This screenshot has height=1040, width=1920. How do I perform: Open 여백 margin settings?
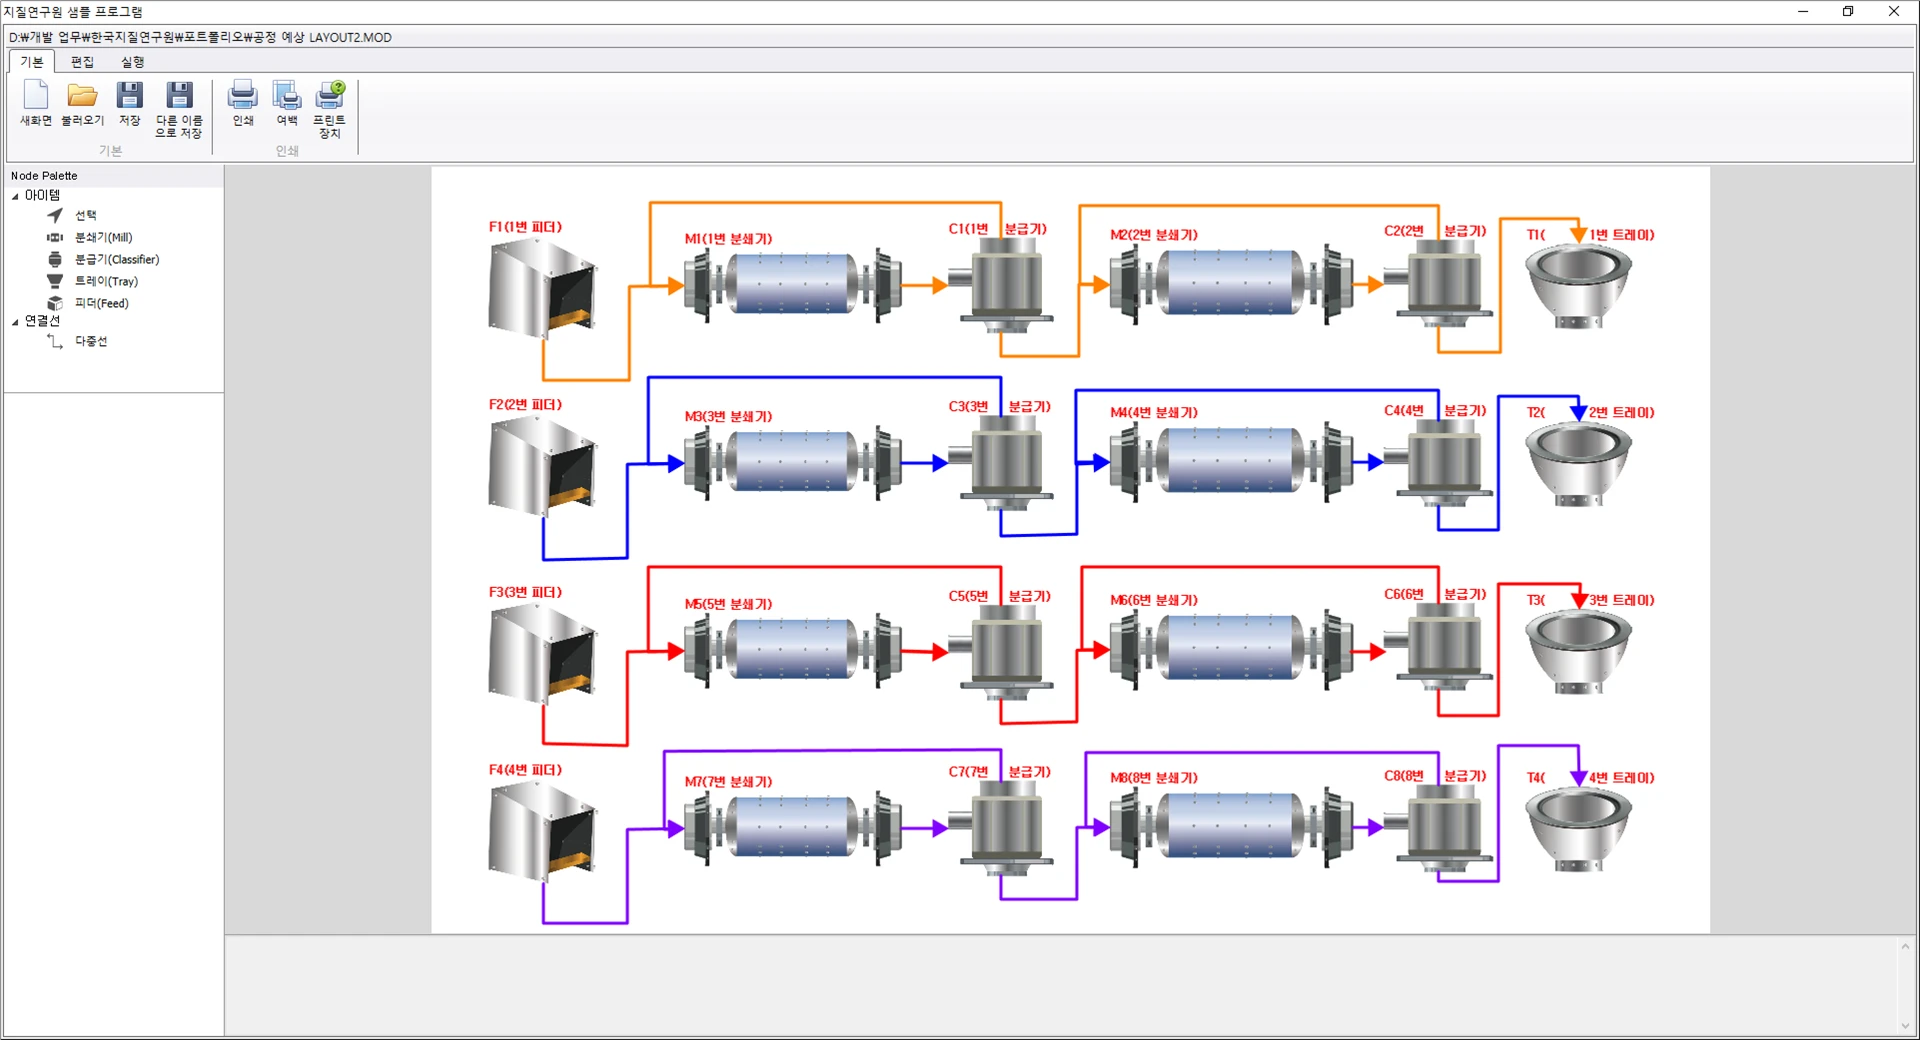[x=287, y=104]
